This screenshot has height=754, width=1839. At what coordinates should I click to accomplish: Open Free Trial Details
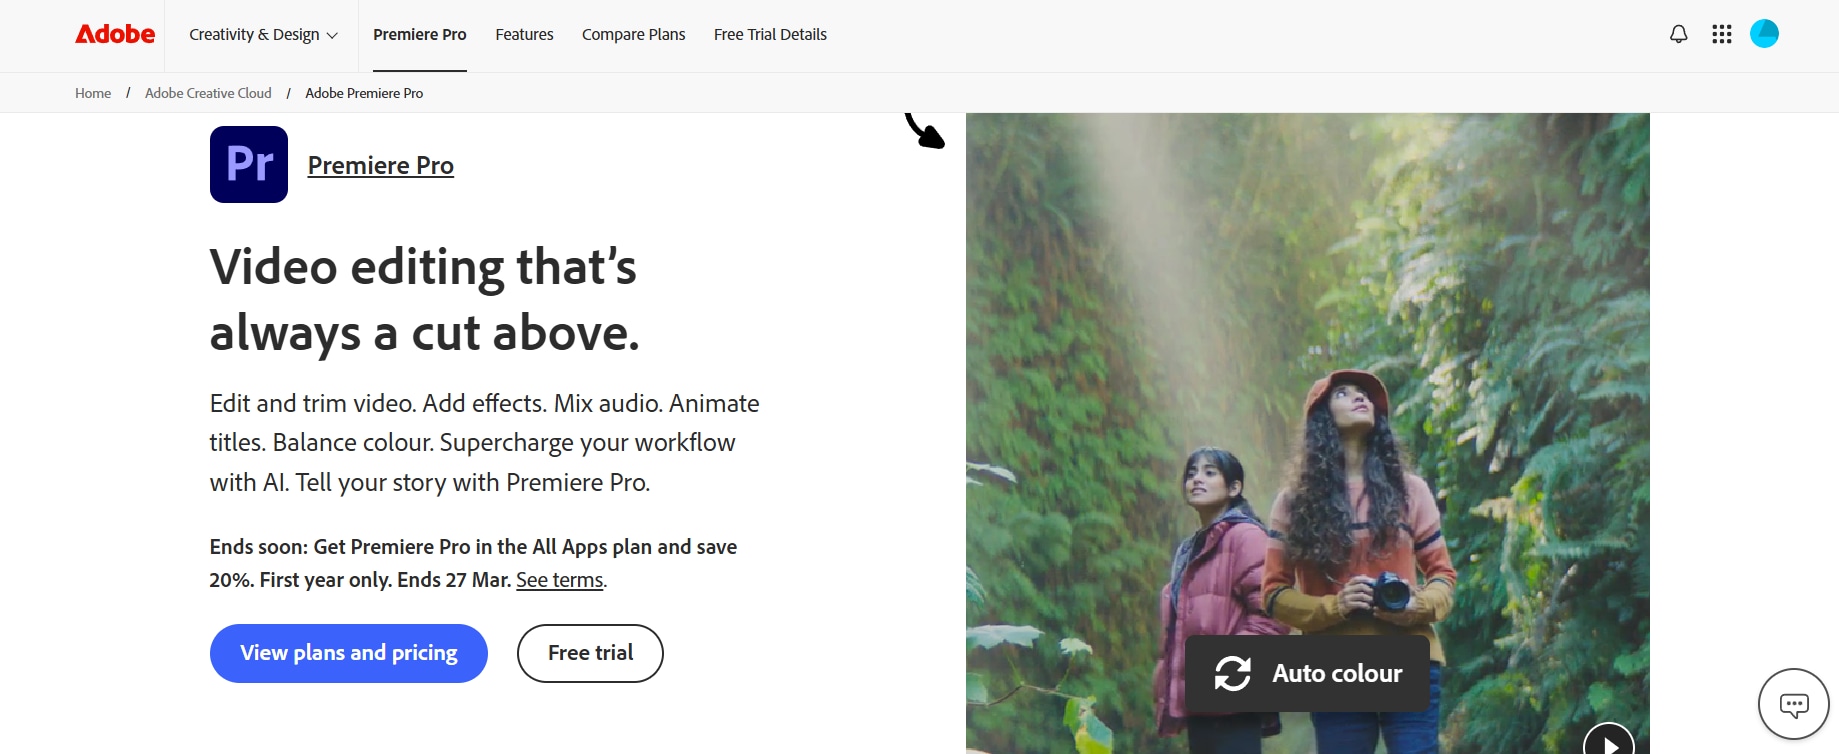click(770, 35)
